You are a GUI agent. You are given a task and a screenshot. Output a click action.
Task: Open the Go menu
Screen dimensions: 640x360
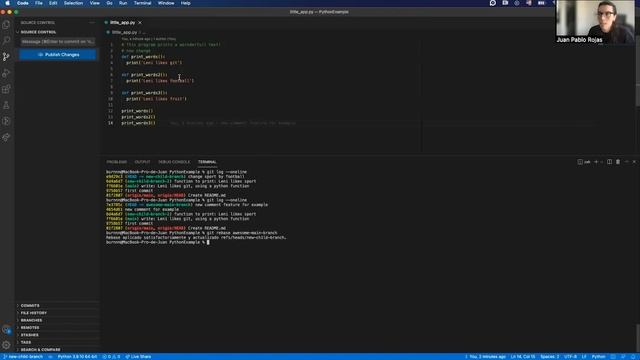point(109,3)
